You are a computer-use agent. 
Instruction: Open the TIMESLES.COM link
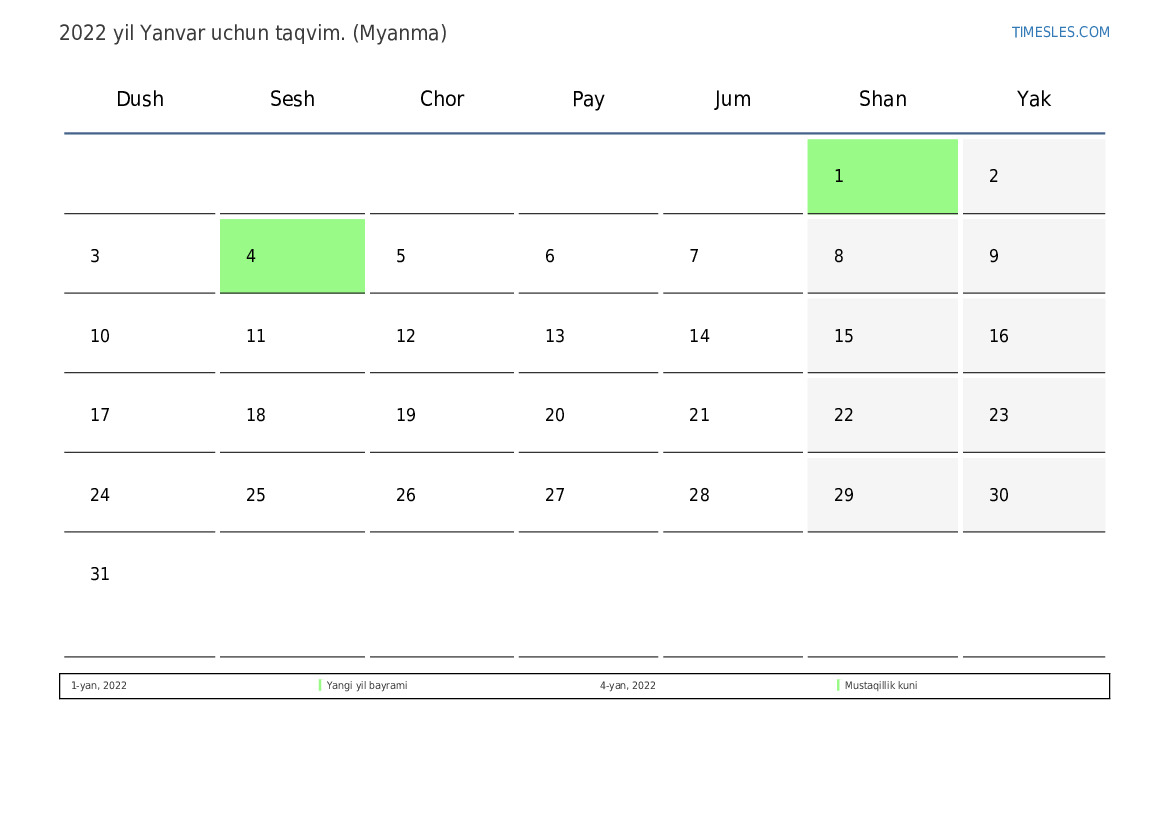[x=1060, y=32]
